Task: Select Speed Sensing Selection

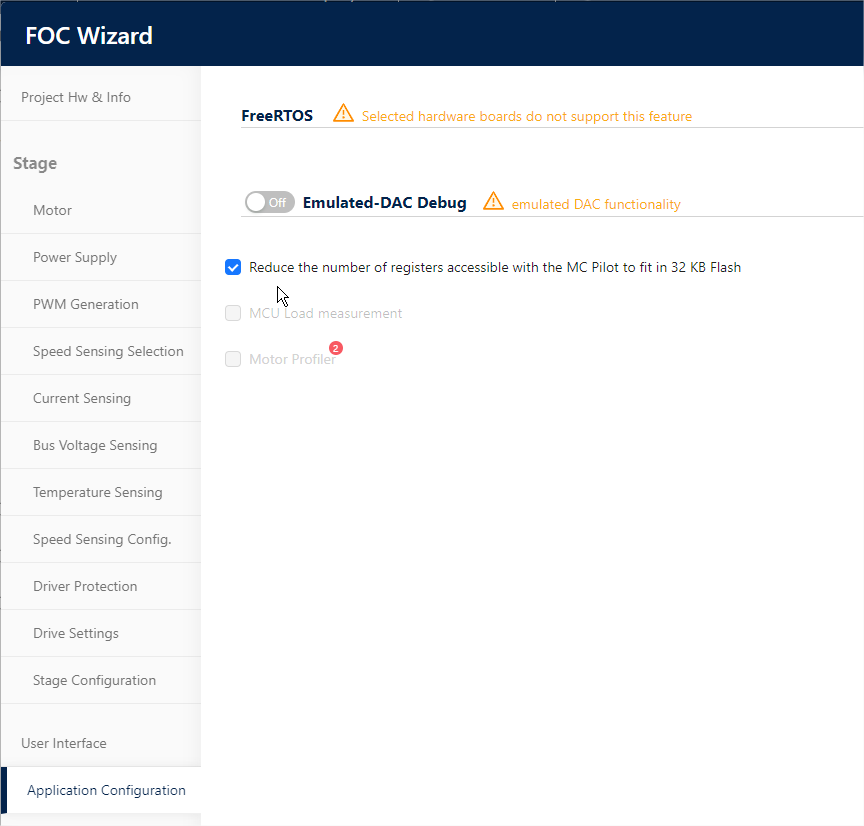Action: (x=108, y=351)
